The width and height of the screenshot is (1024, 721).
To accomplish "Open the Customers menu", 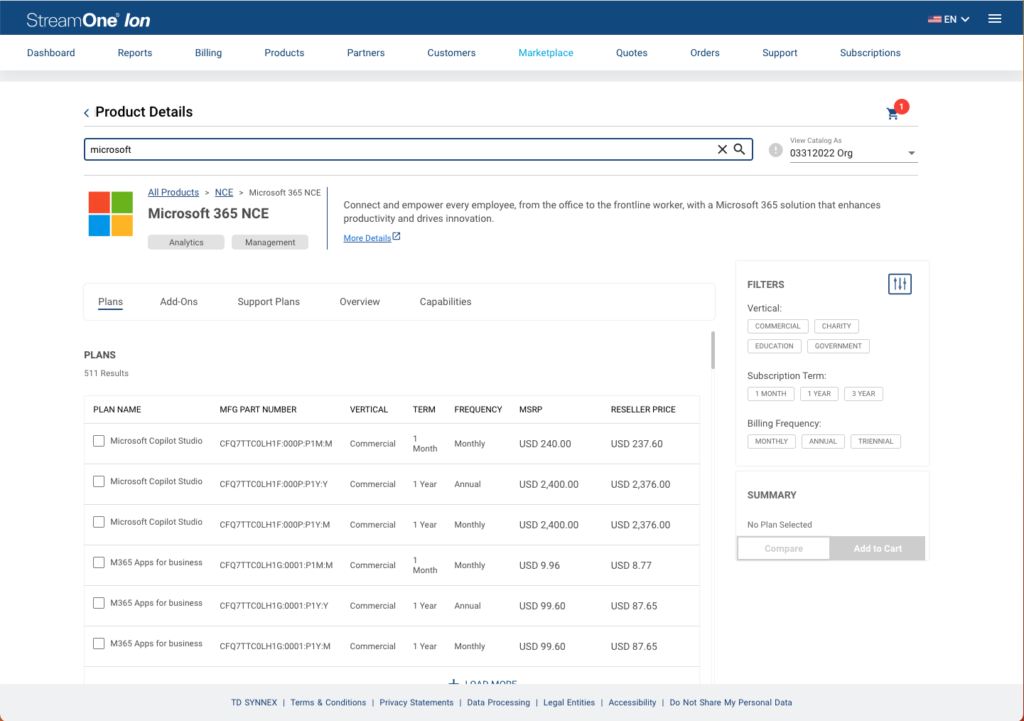I will click(451, 53).
